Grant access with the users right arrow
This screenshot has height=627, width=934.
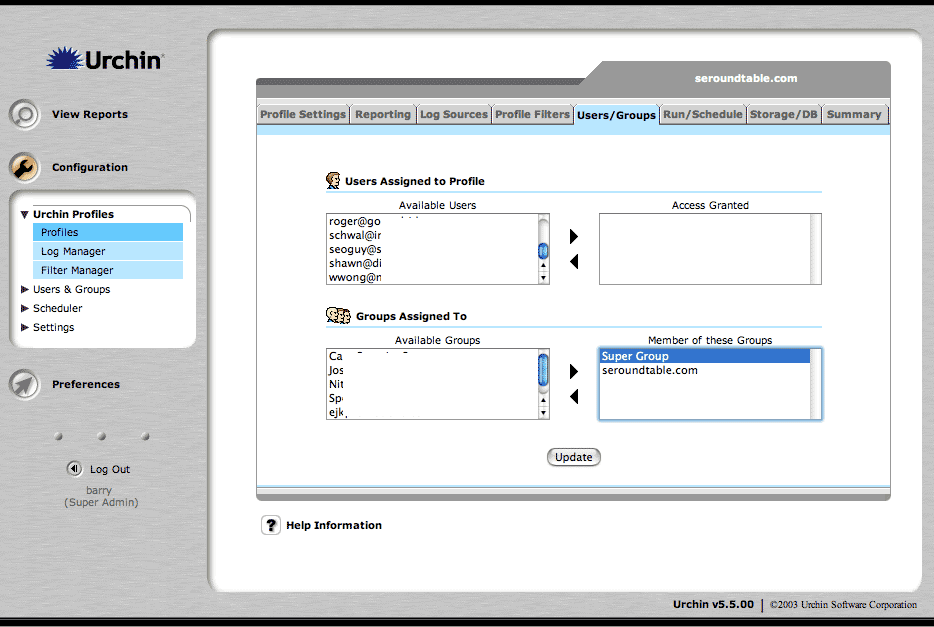[574, 236]
